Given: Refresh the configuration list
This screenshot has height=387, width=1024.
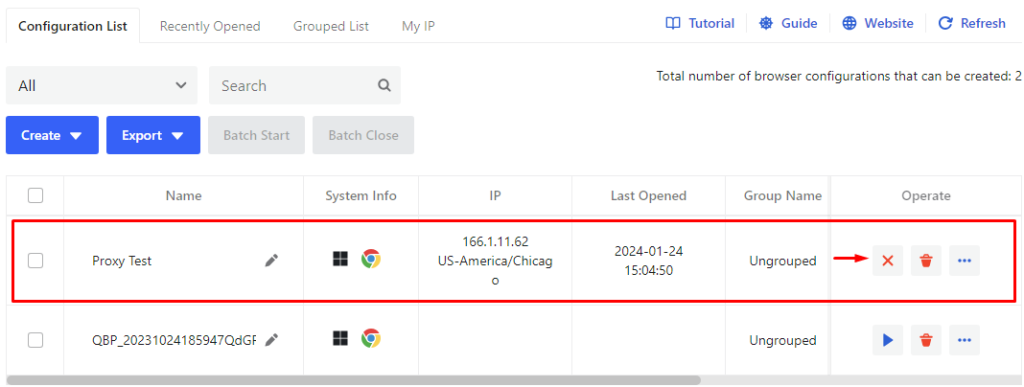Looking at the screenshot, I should [x=972, y=23].
